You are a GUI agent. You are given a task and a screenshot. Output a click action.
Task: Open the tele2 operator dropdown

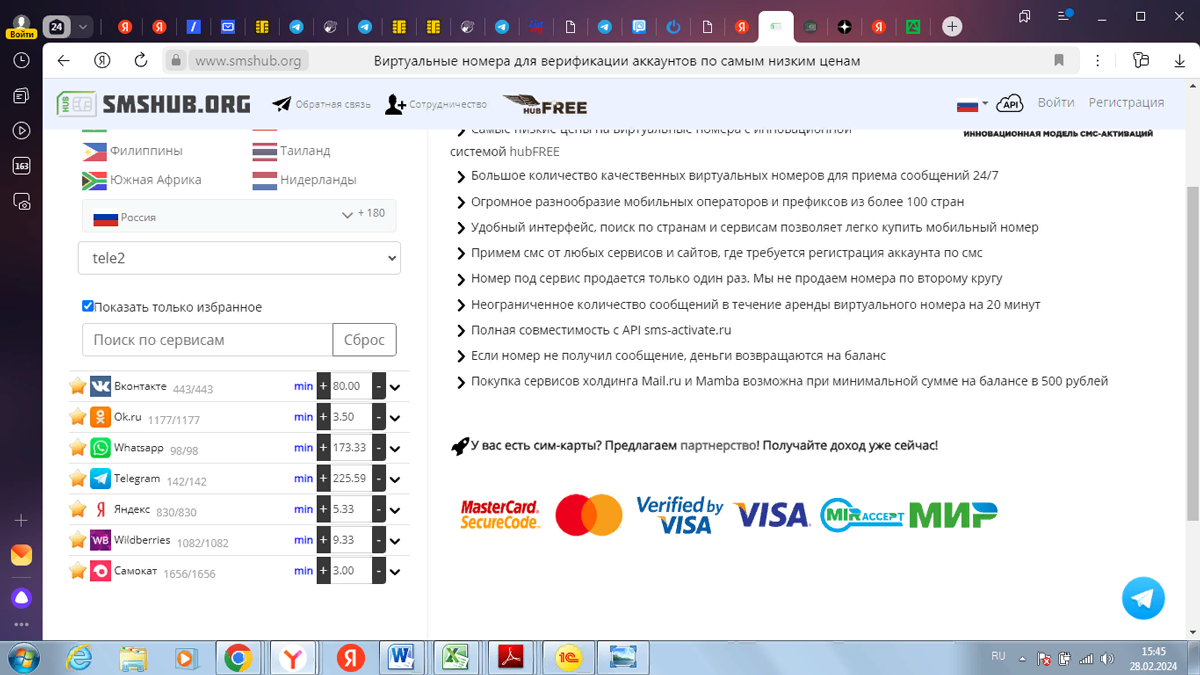(x=239, y=258)
